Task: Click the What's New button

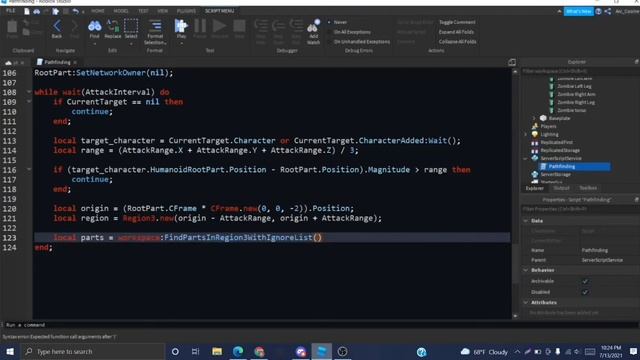Action: coord(578,11)
